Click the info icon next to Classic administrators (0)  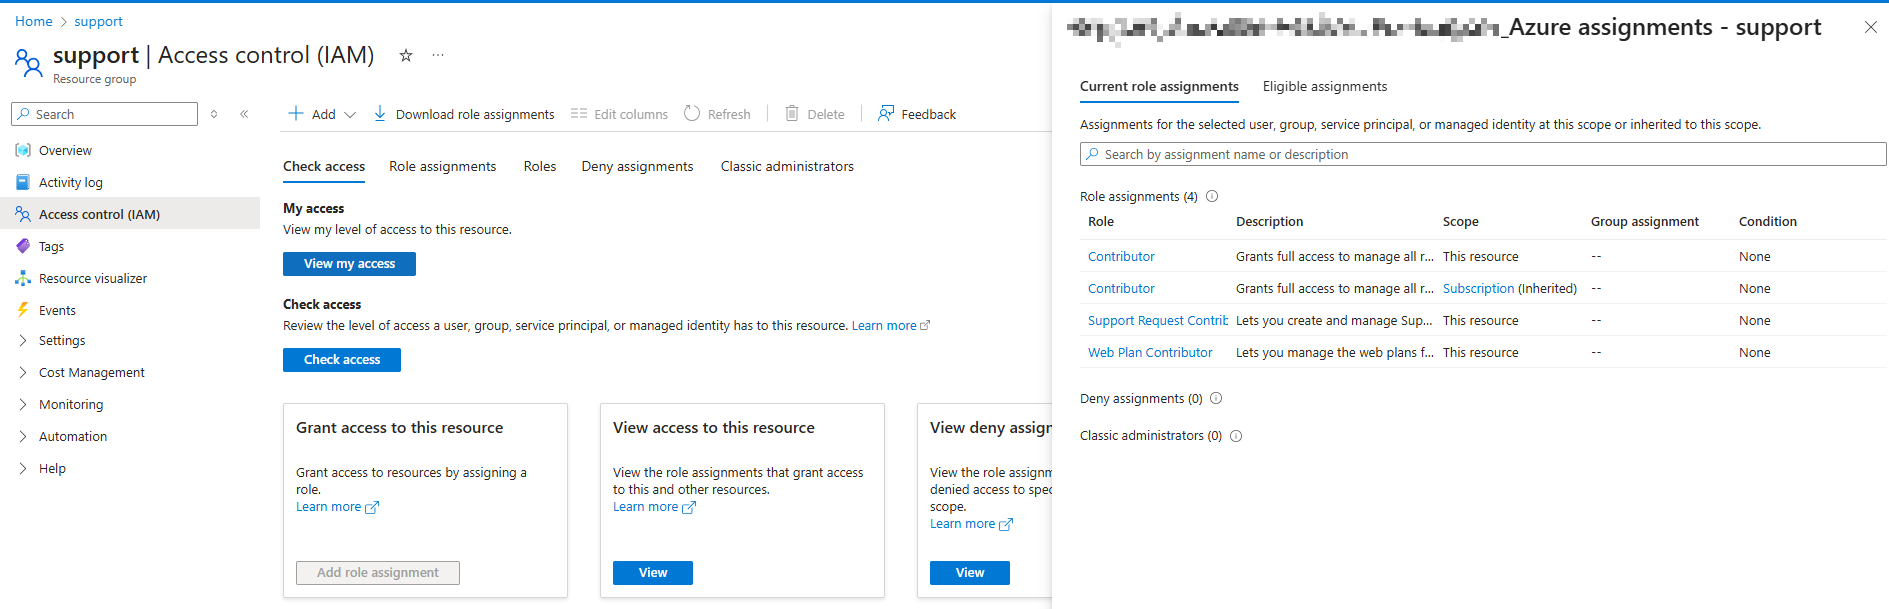click(x=1236, y=436)
